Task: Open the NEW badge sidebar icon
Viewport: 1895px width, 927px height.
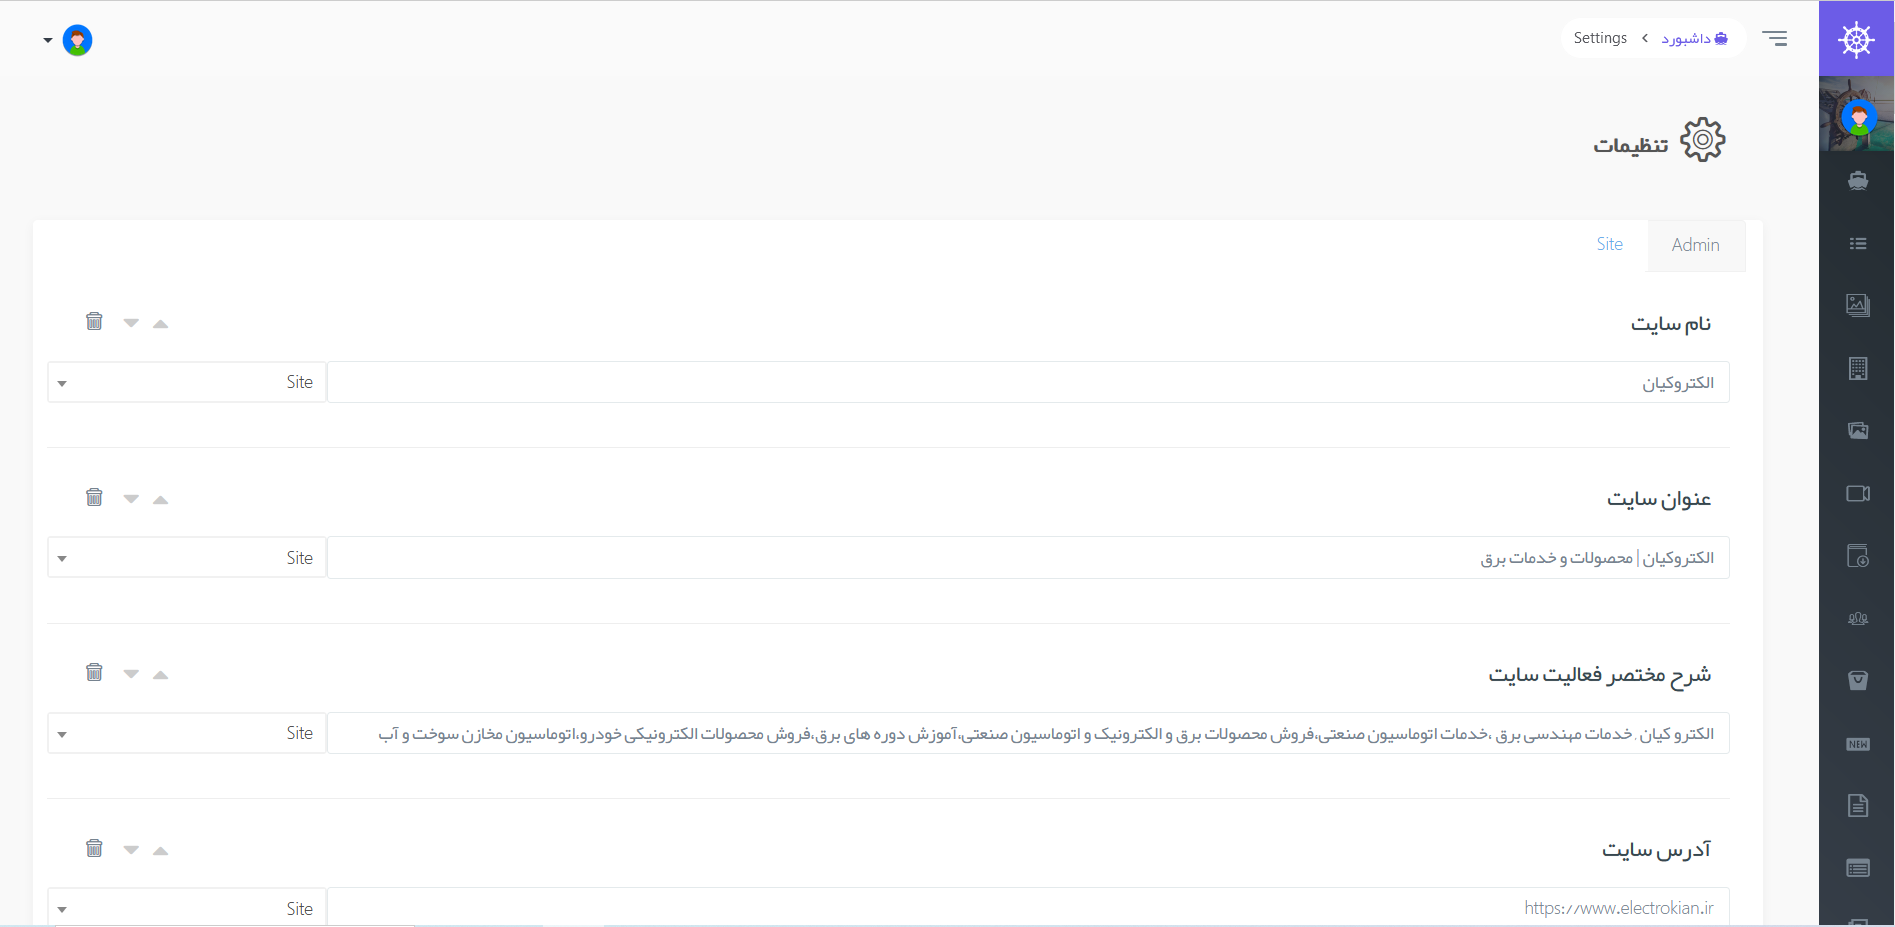Action: [1858, 744]
